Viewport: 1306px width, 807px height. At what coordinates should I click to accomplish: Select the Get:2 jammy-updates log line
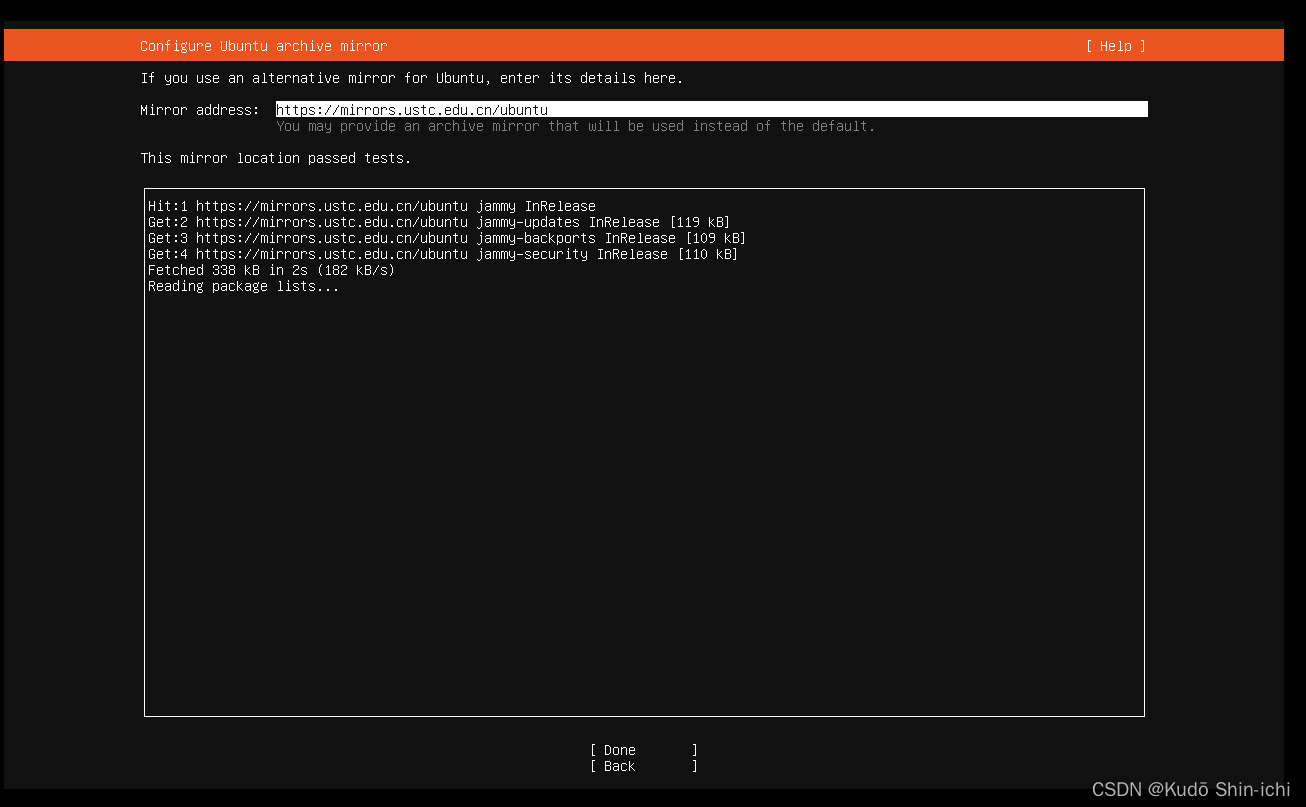(x=438, y=222)
